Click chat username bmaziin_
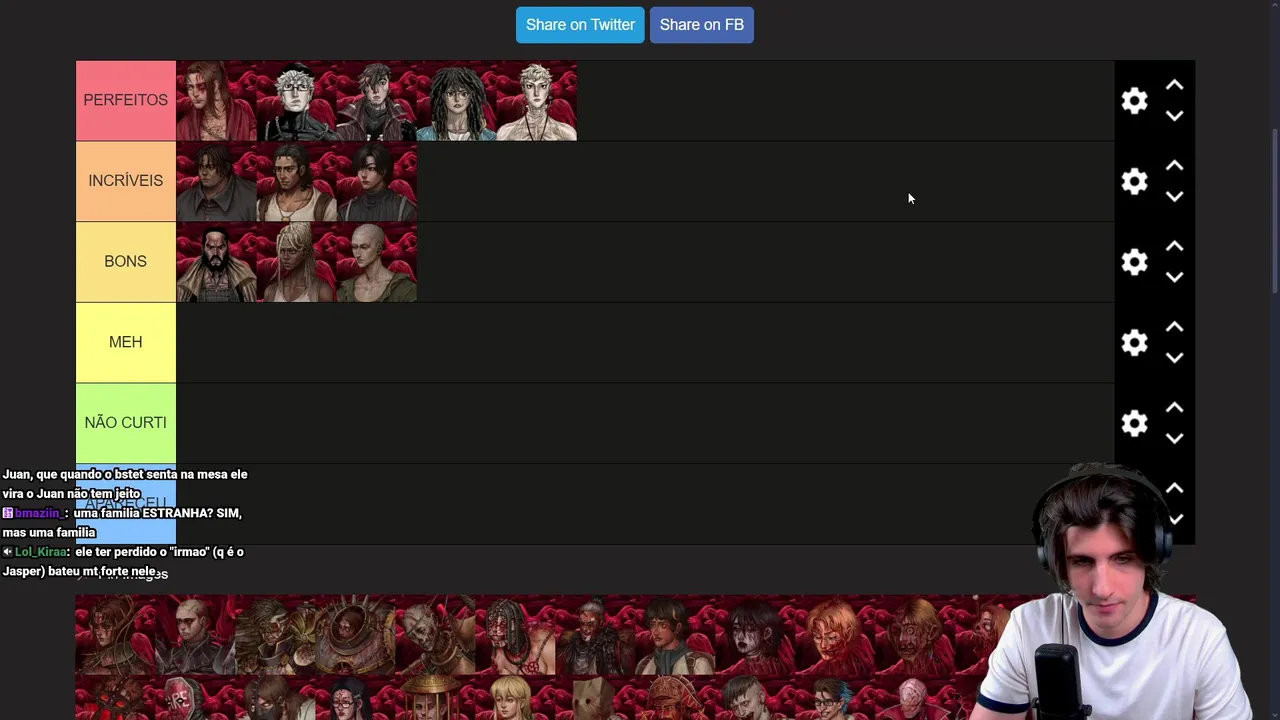This screenshot has height=720, width=1280. pos(38,513)
